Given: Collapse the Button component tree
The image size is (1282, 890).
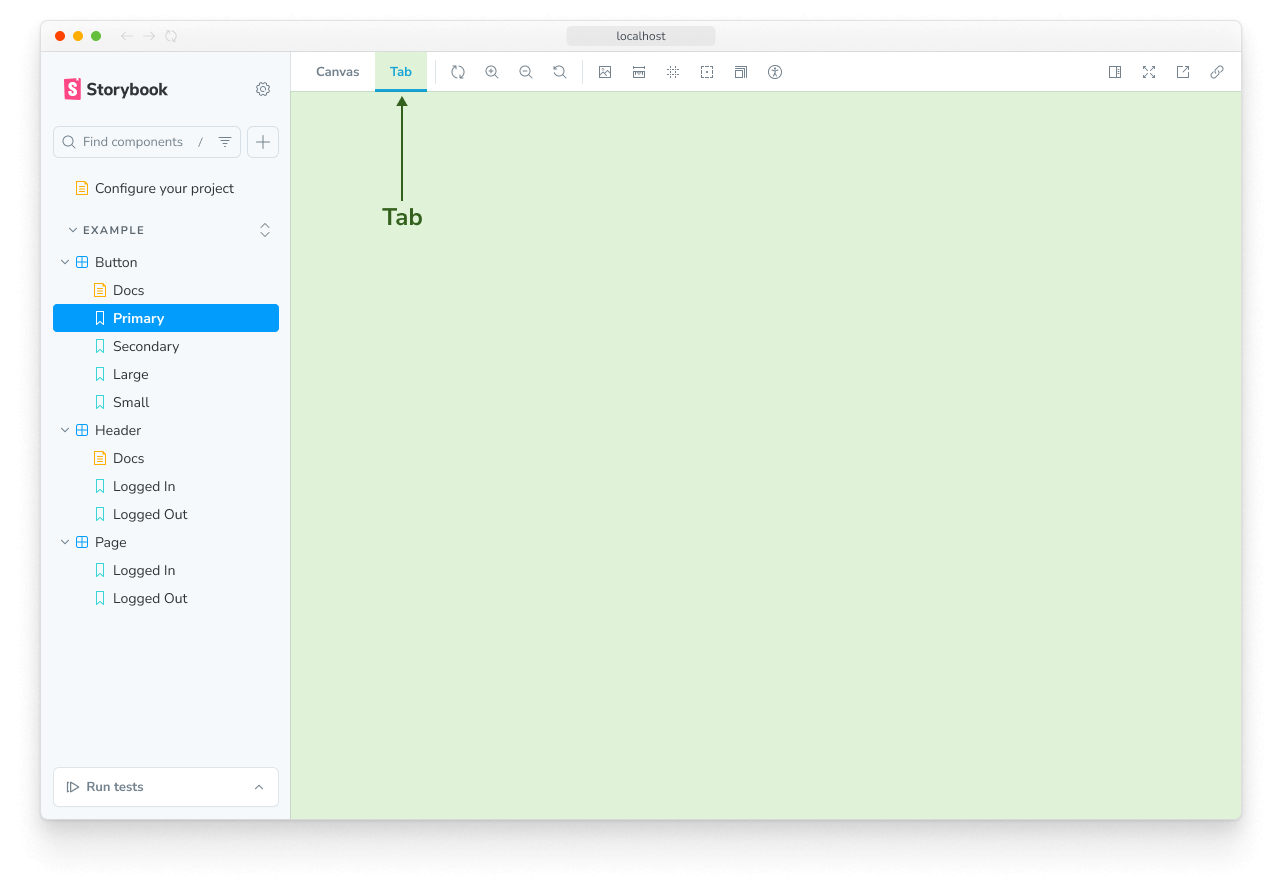Looking at the screenshot, I should tap(65, 262).
